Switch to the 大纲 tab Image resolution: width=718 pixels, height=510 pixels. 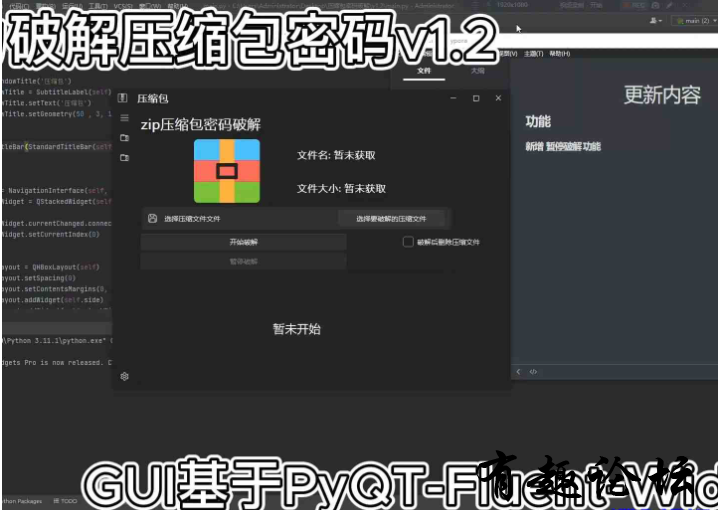(x=478, y=72)
